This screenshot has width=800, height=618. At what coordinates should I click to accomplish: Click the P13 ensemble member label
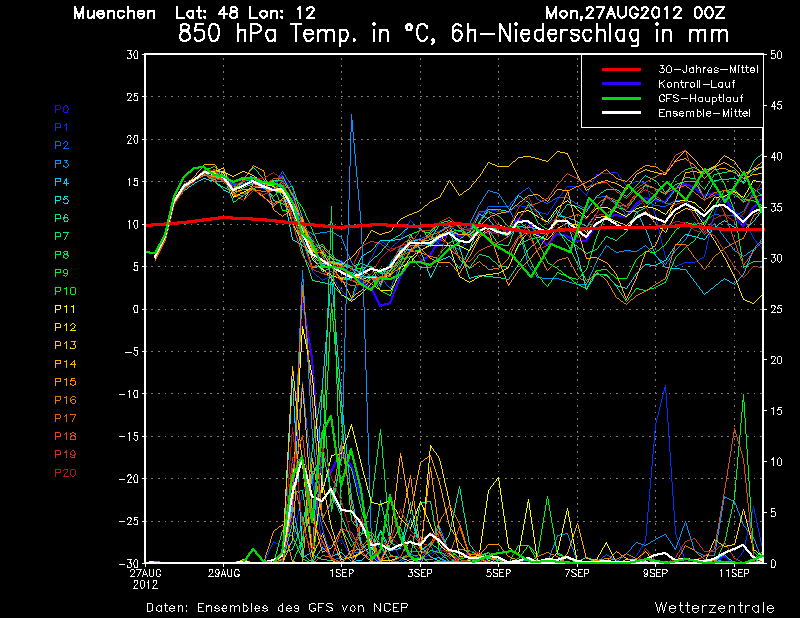(x=65, y=345)
